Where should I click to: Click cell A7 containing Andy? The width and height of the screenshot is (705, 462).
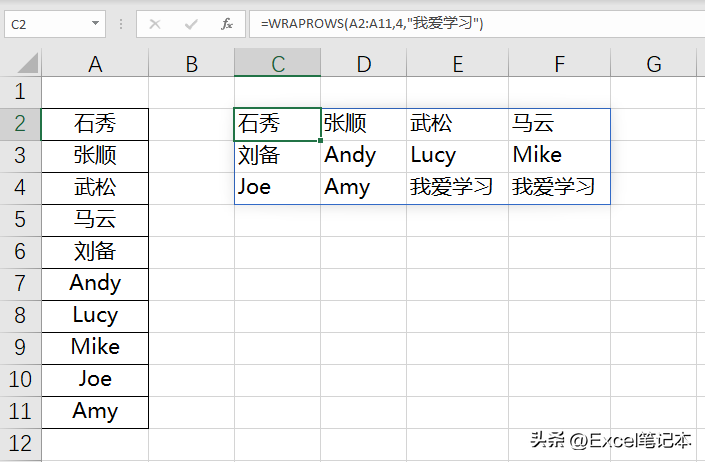point(95,284)
